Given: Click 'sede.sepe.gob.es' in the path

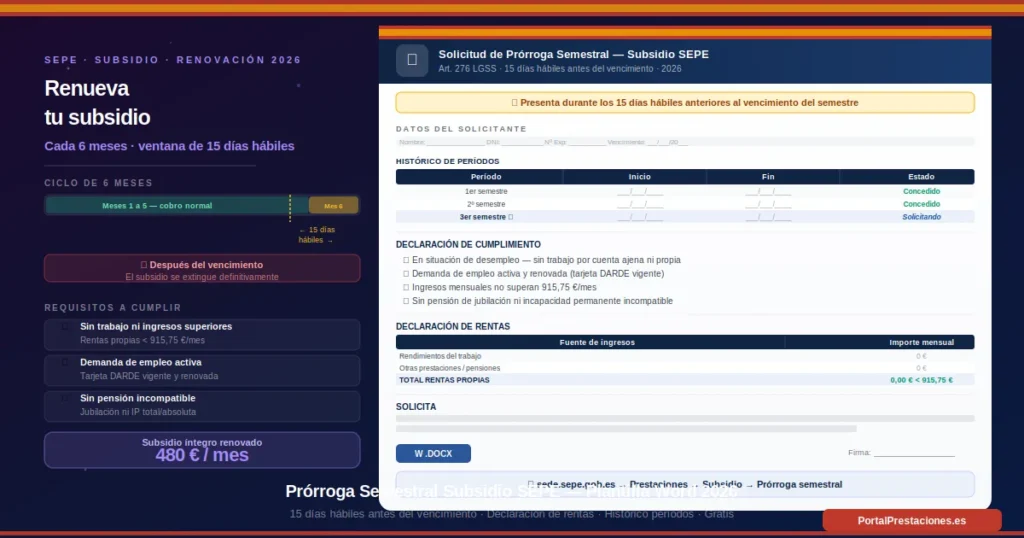Looking at the screenshot, I should 575,484.
